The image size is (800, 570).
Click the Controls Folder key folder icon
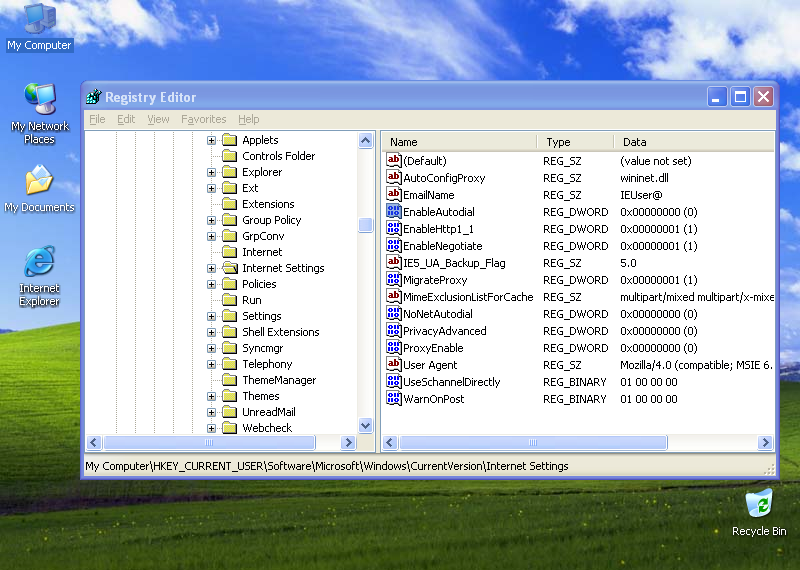[x=230, y=156]
